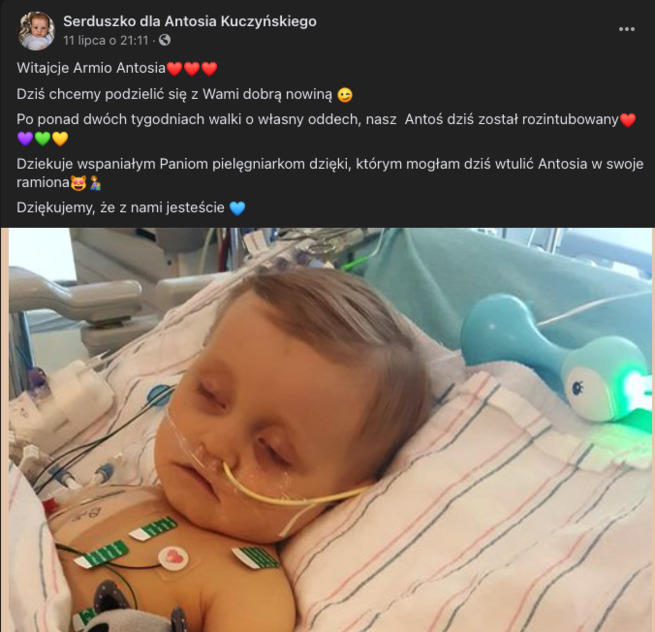Image resolution: width=655 pixels, height=632 pixels.
Task: Click the red heart after "rozintubowany"
Action: click(x=627, y=120)
